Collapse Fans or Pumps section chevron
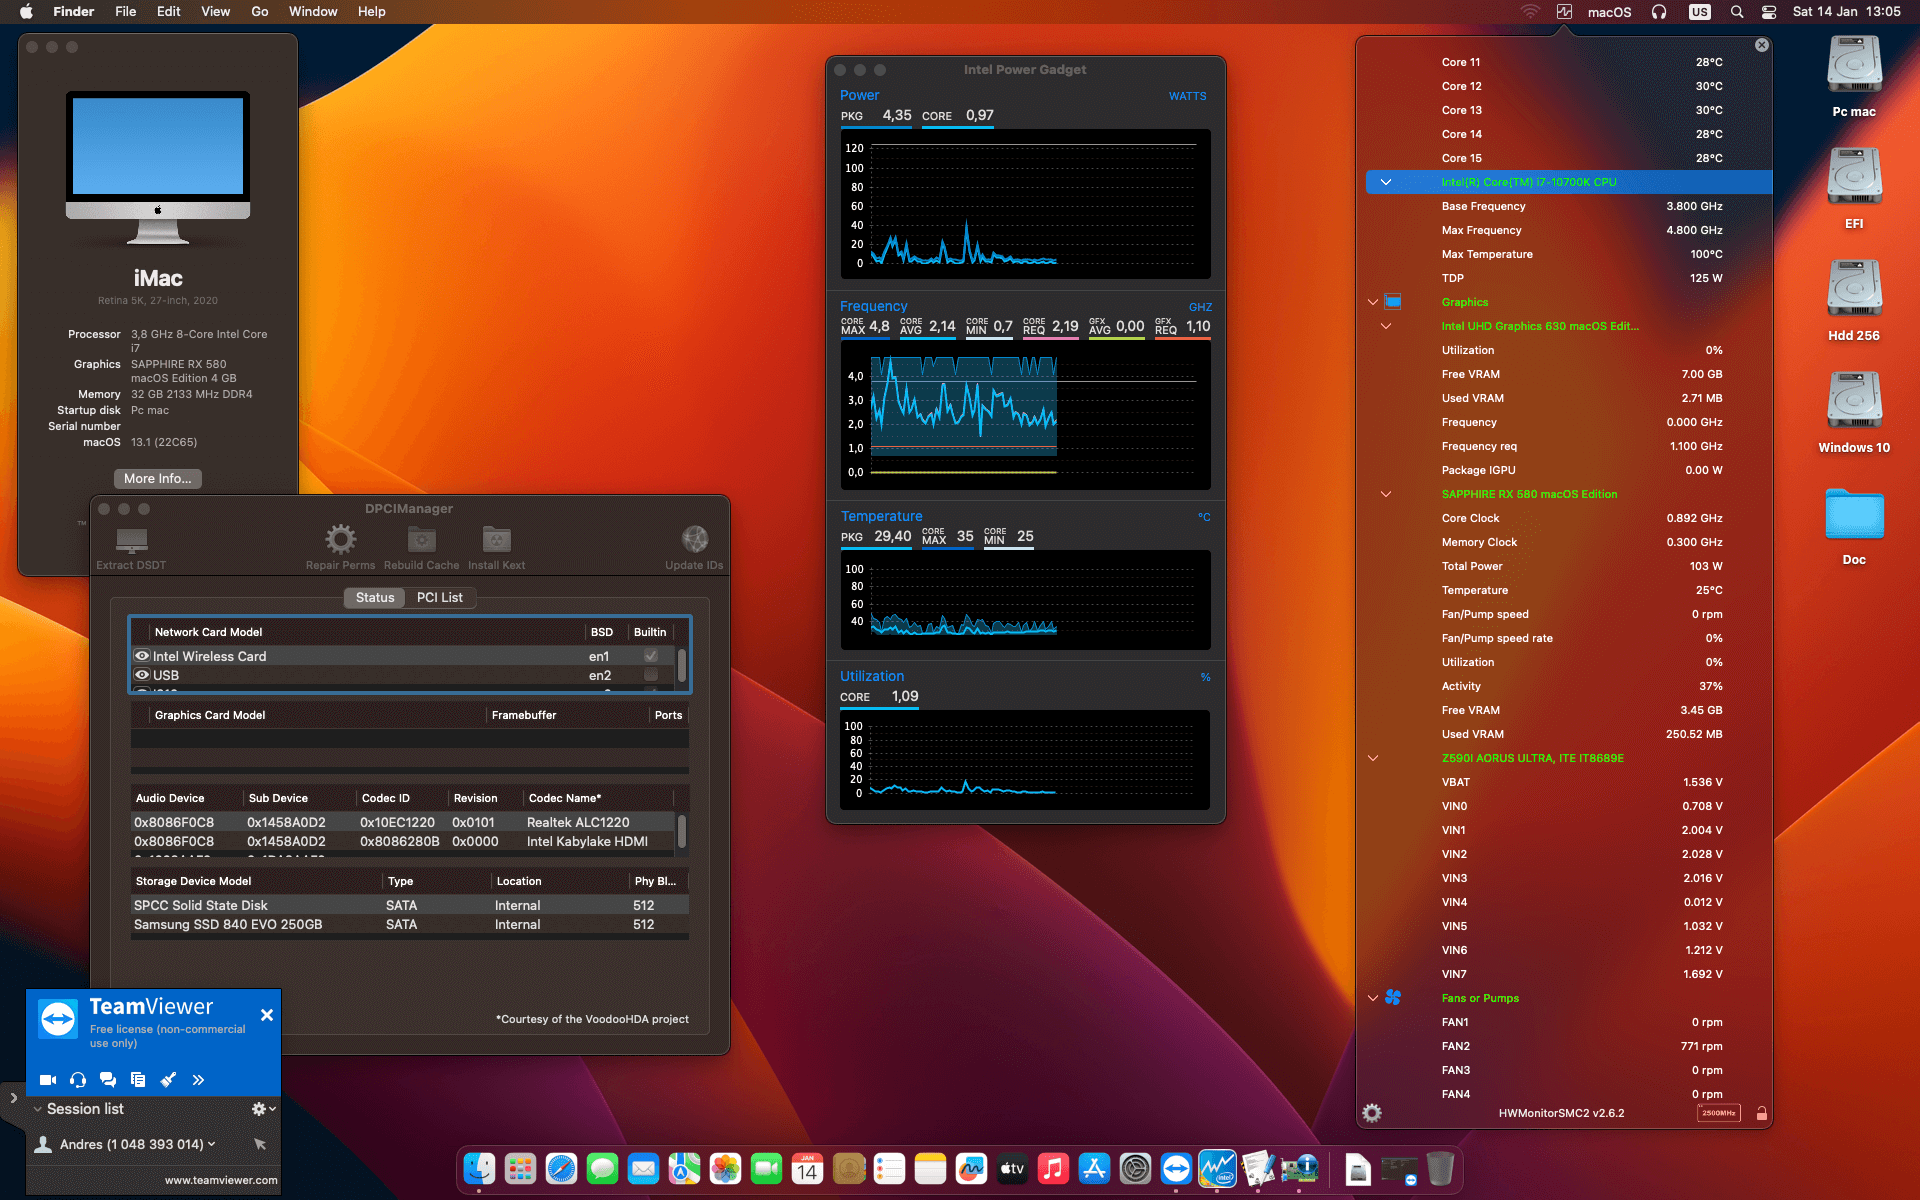Viewport: 1920px width, 1200px height. [x=1373, y=998]
